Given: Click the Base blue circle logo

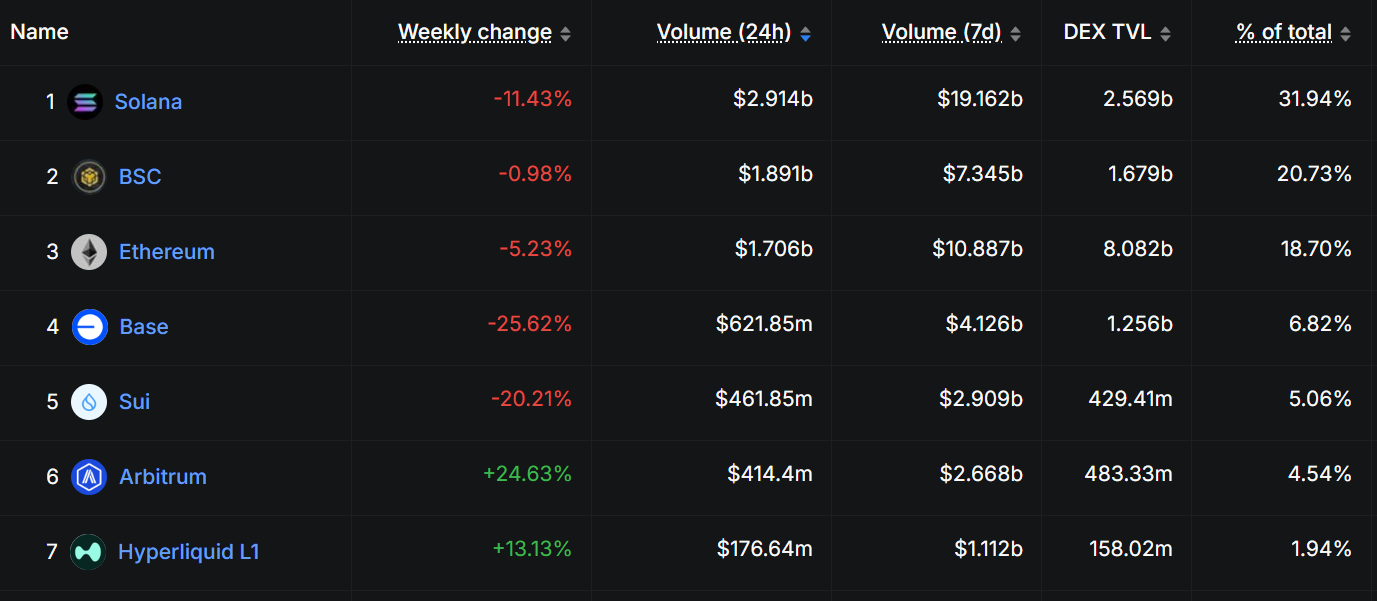Looking at the screenshot, I should point(89,327).
